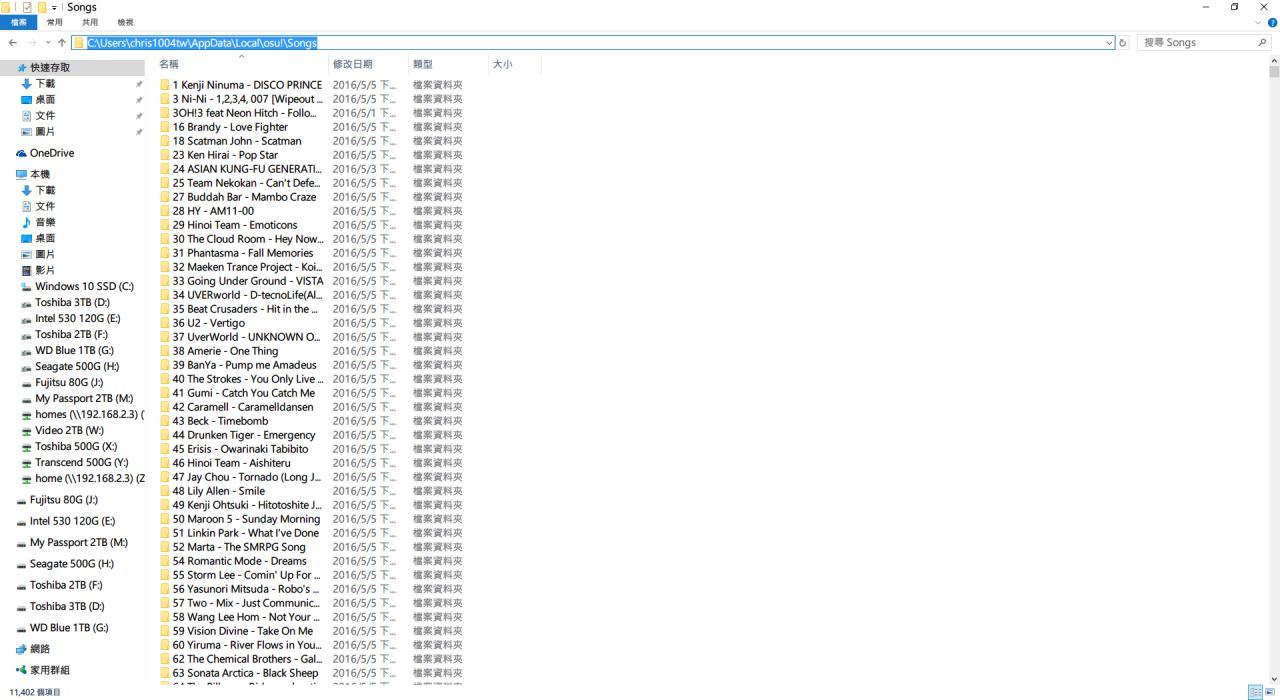Expand address bar history dropdown
Viewport: 1280px width, 700px height.
(1109, 43)
